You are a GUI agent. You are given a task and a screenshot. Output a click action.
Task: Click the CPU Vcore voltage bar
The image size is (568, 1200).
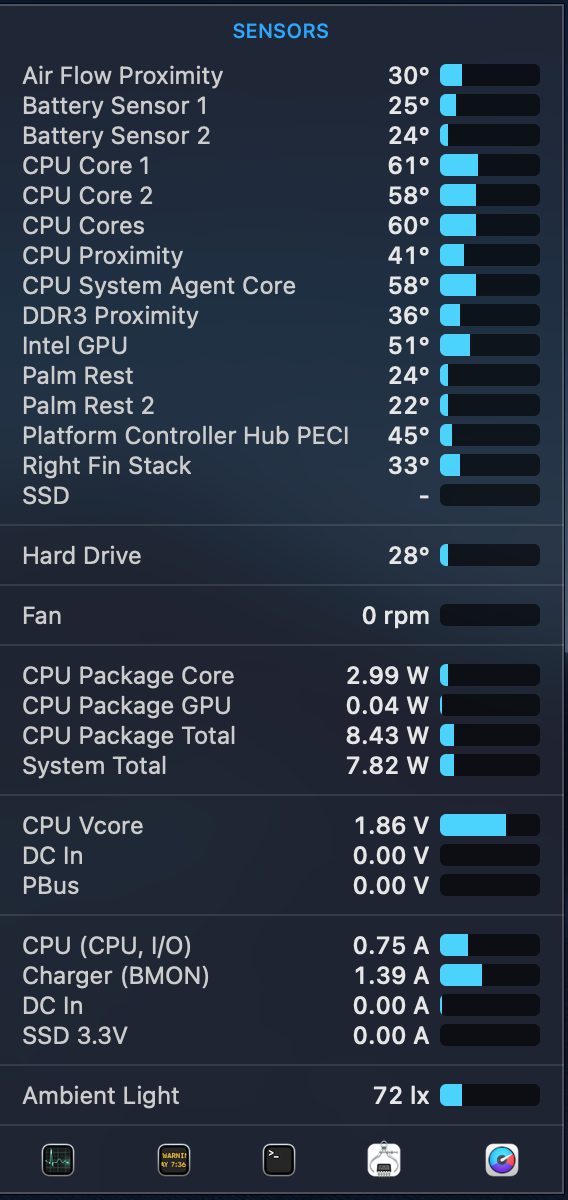point(490,825)
